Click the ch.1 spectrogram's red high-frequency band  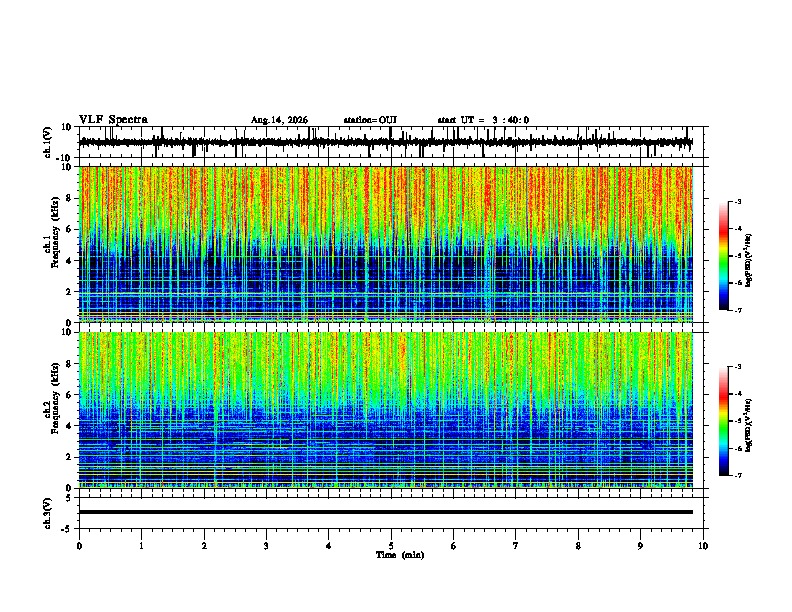pos(386,197)
